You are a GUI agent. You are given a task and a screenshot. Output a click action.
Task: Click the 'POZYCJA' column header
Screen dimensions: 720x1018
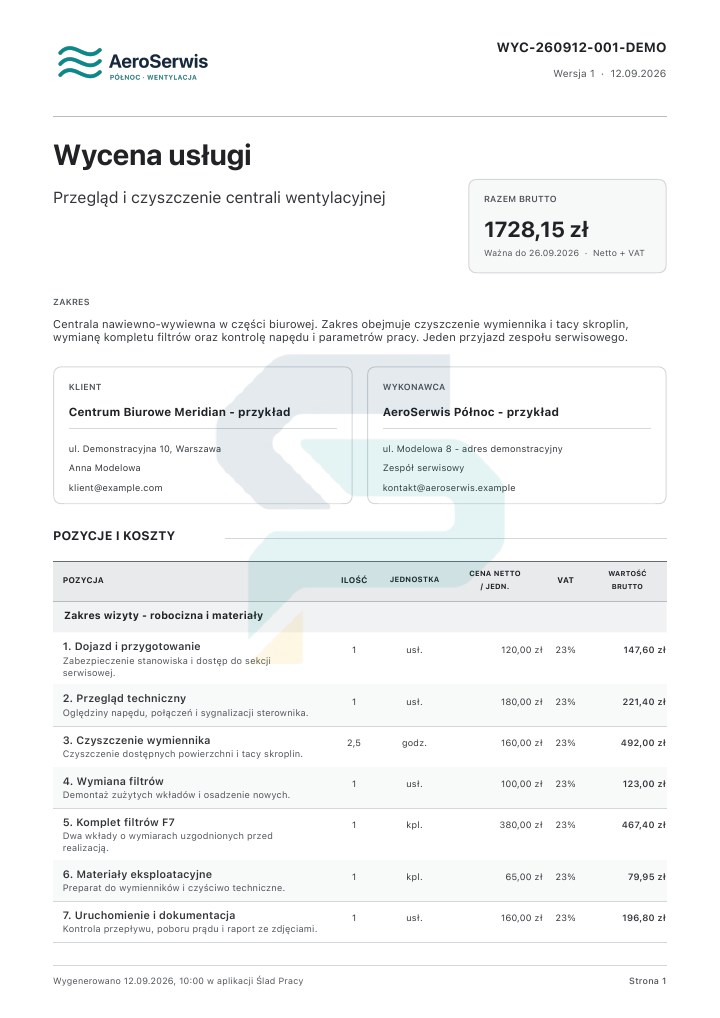(x=83, y=580)
